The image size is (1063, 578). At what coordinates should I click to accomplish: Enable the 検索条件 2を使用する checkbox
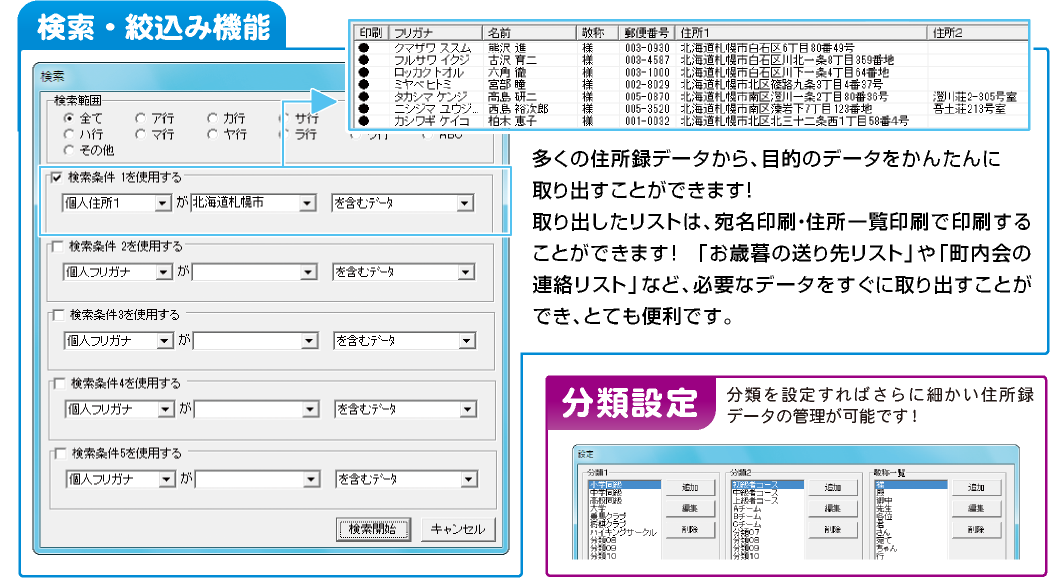[57, 246]
